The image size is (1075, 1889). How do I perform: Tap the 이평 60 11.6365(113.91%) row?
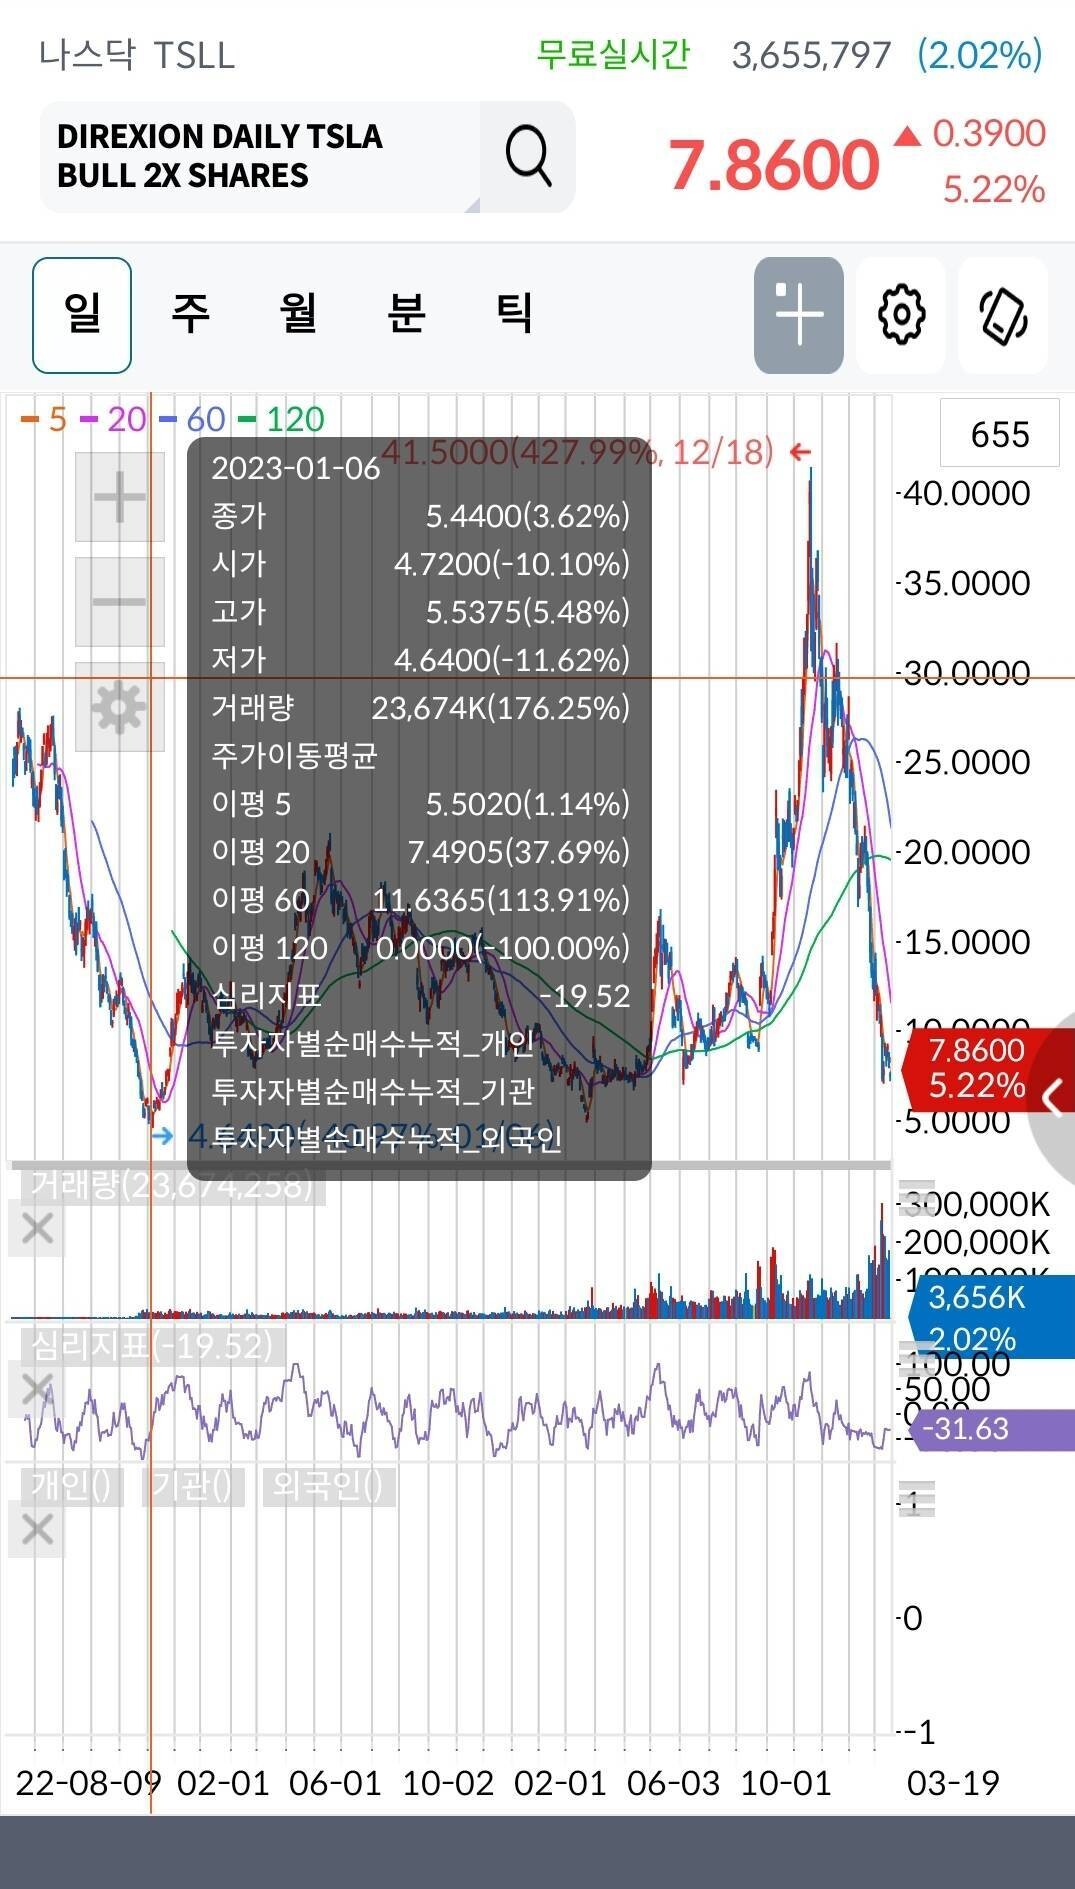(x=420, y=900)
